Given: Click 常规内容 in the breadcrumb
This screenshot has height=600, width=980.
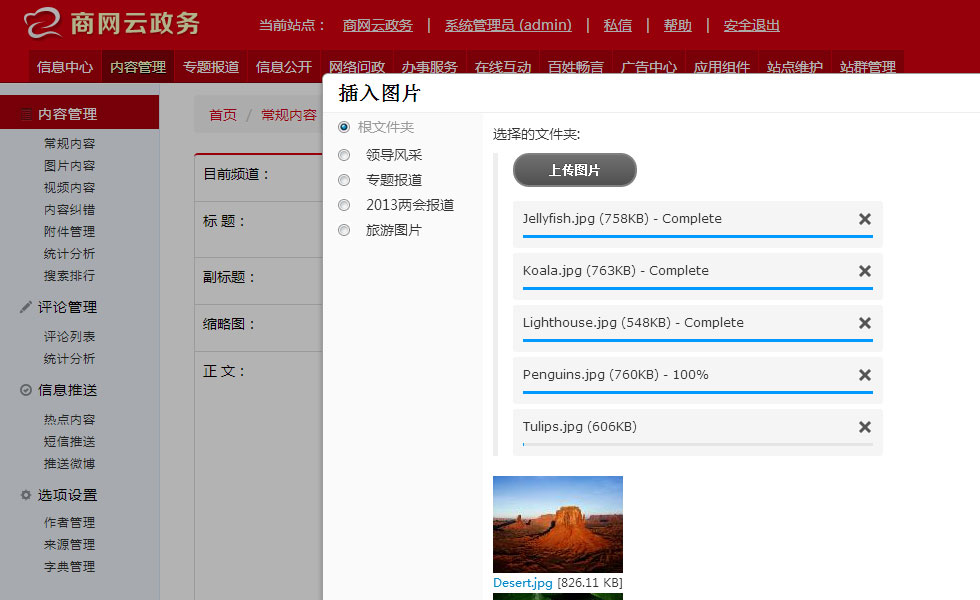Looking at the screenshot, I should (289, 115).
